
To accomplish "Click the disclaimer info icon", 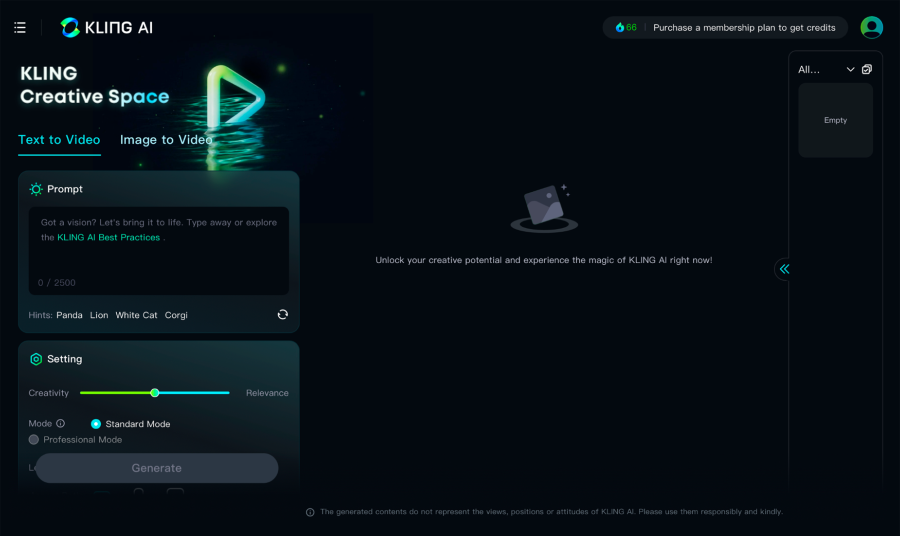I will [x=310, y=512].
